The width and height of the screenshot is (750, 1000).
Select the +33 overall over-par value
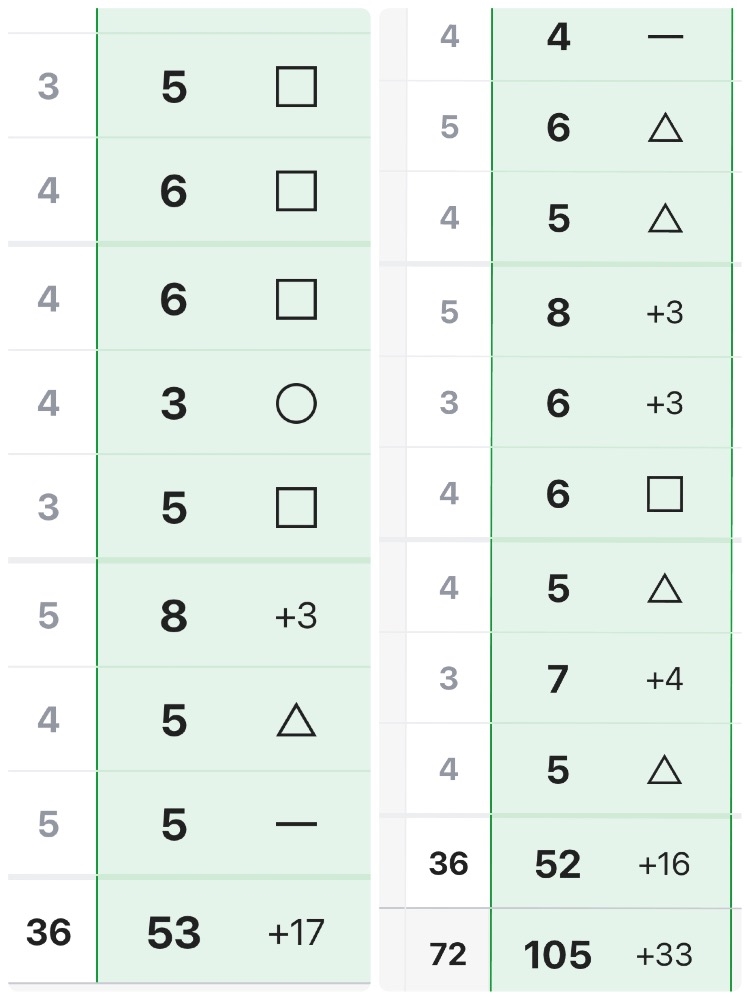point(665,955)
